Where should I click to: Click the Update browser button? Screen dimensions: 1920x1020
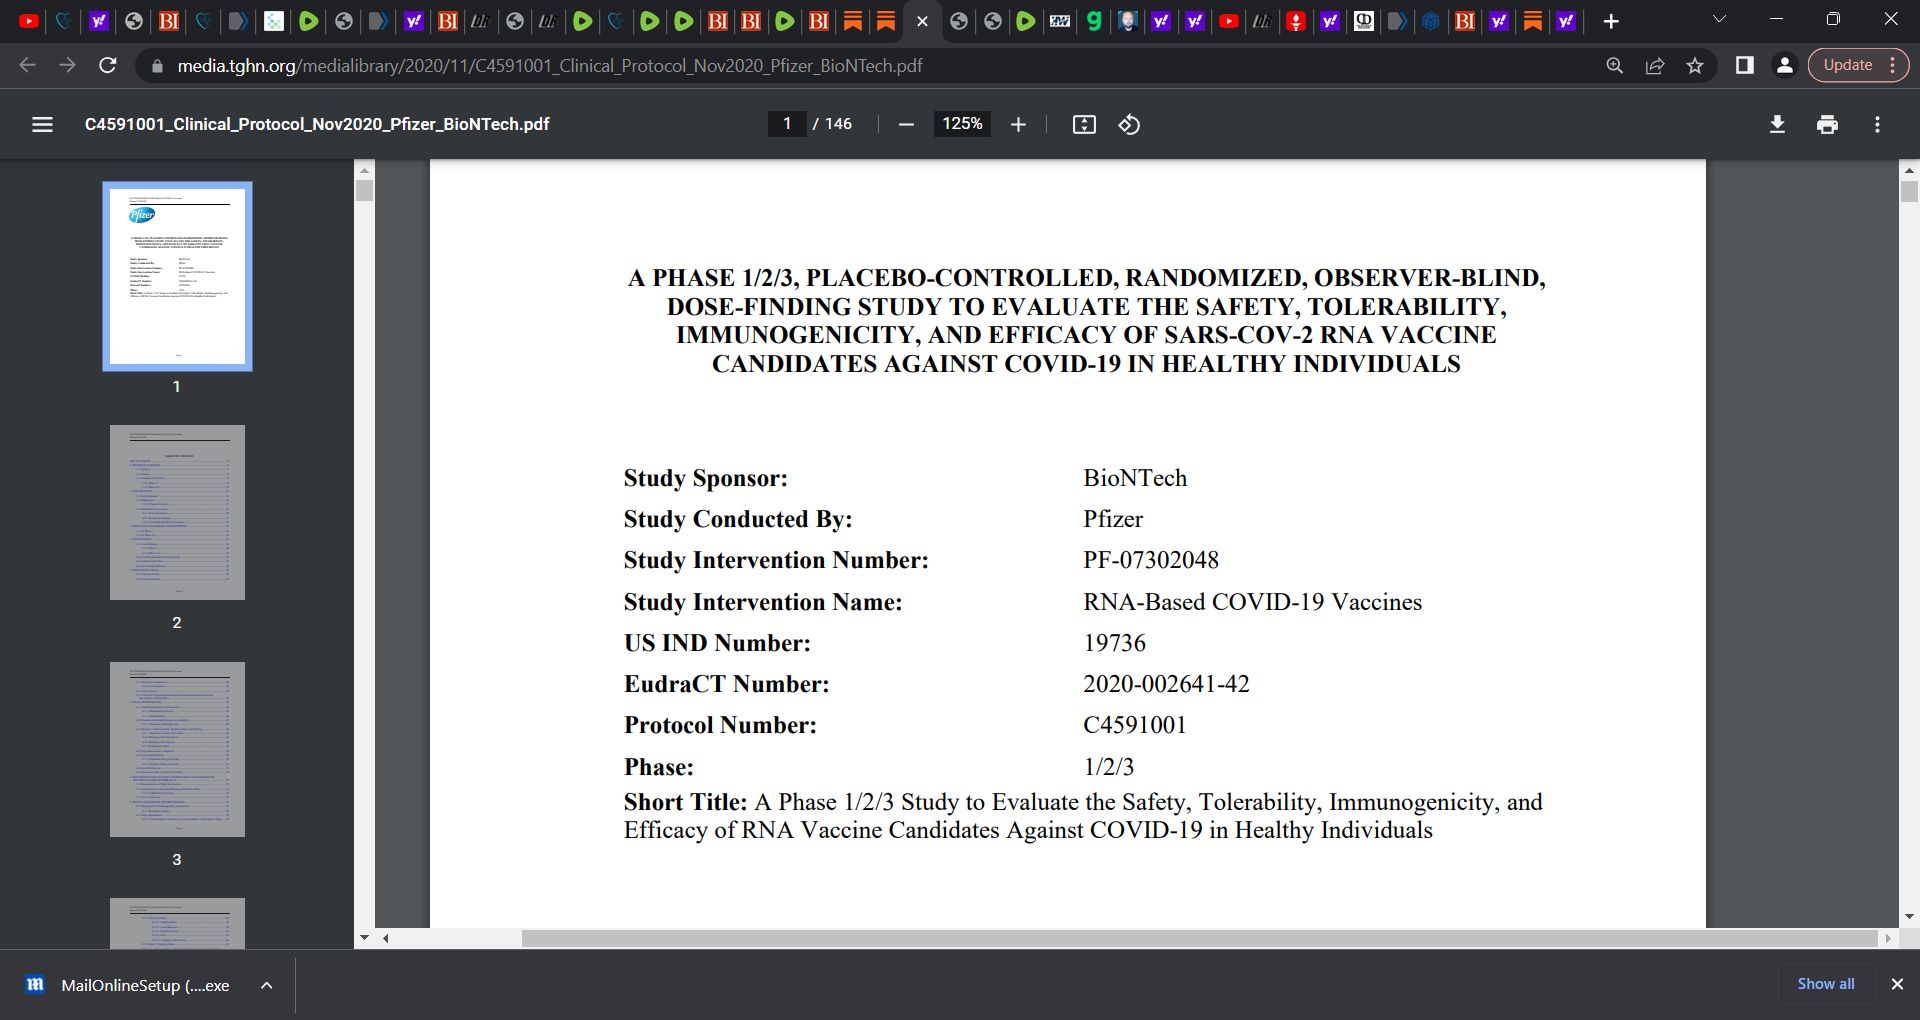pyautogui.click(x=1858, y=65)
